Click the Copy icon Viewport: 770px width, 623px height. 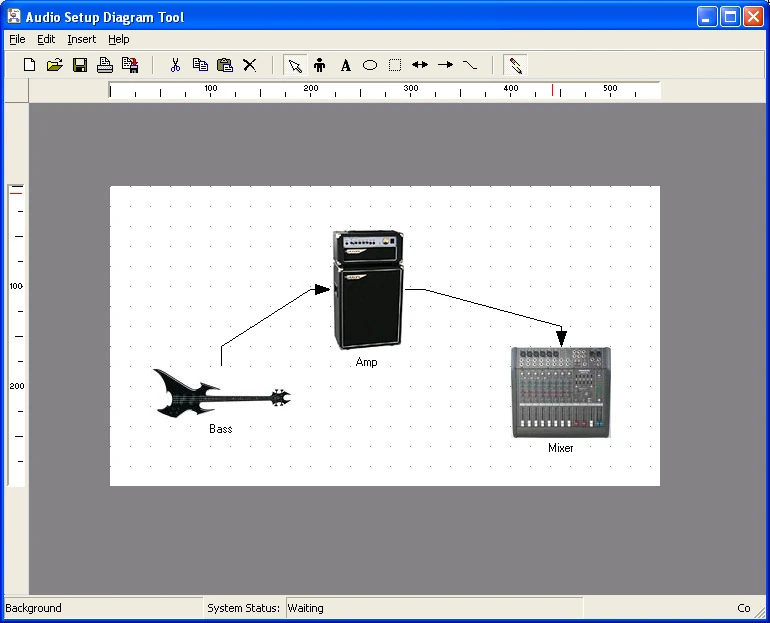pos(200,65)
